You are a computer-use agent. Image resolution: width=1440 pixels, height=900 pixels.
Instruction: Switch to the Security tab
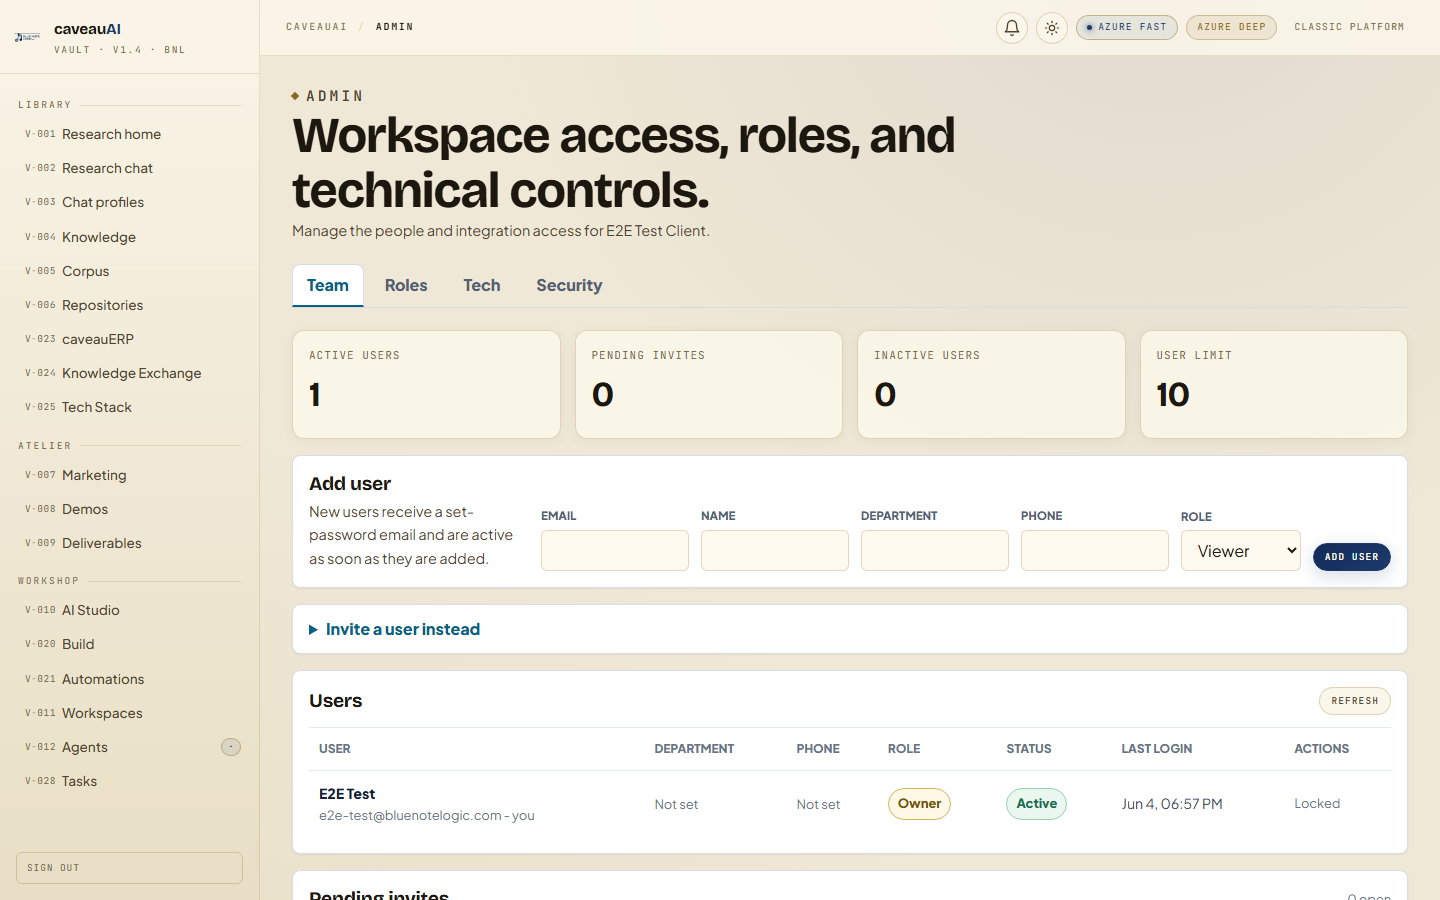pos(569,285)
